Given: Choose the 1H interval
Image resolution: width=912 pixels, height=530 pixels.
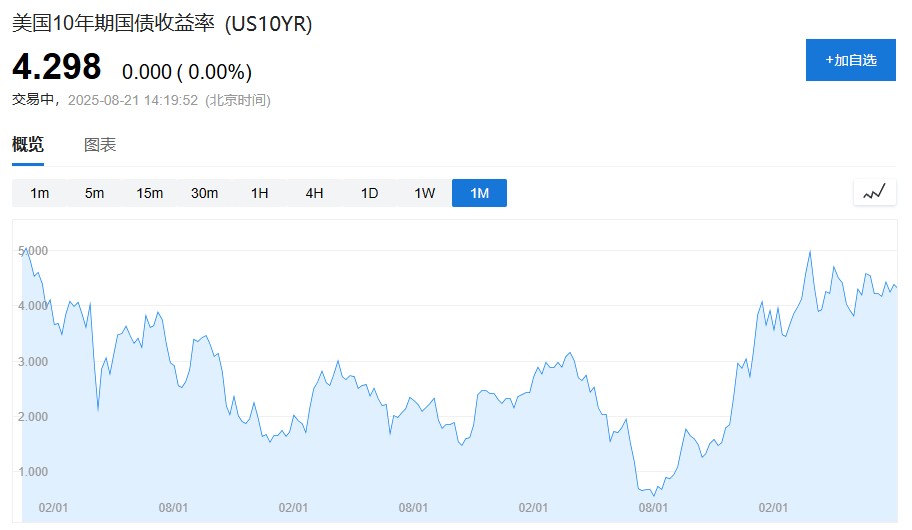Looking at the screenshot, I should pos(259,193).
